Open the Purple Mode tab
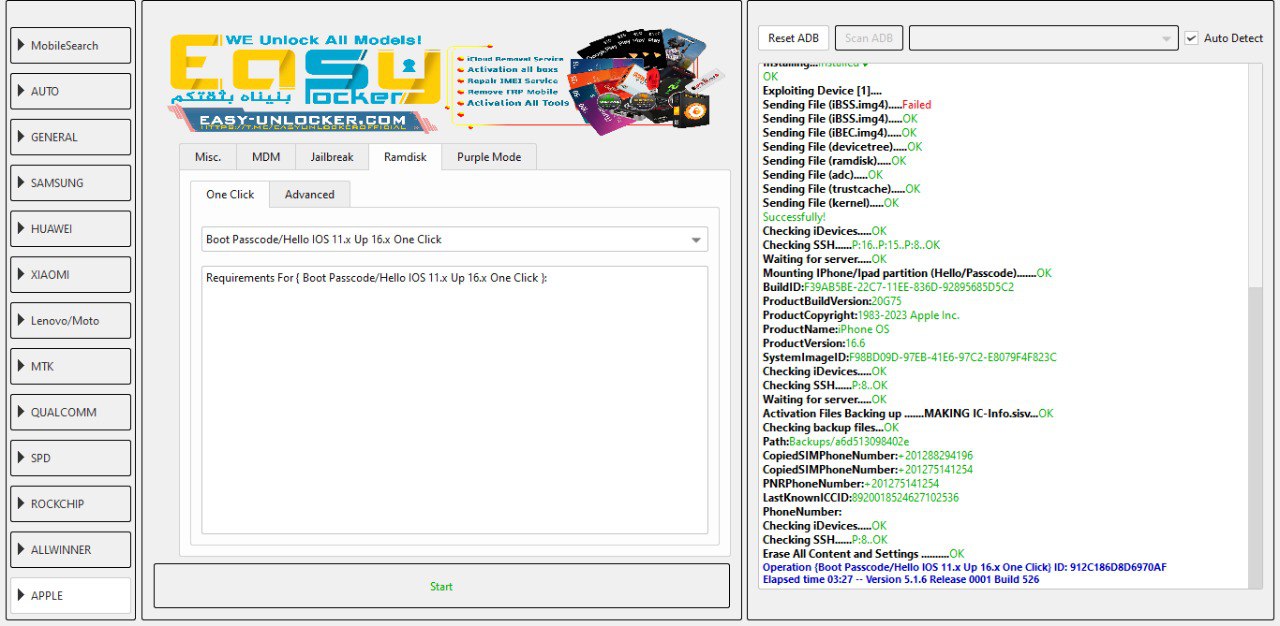Image resolution: width=1280 pixels, height=626 pixels. 489,157
